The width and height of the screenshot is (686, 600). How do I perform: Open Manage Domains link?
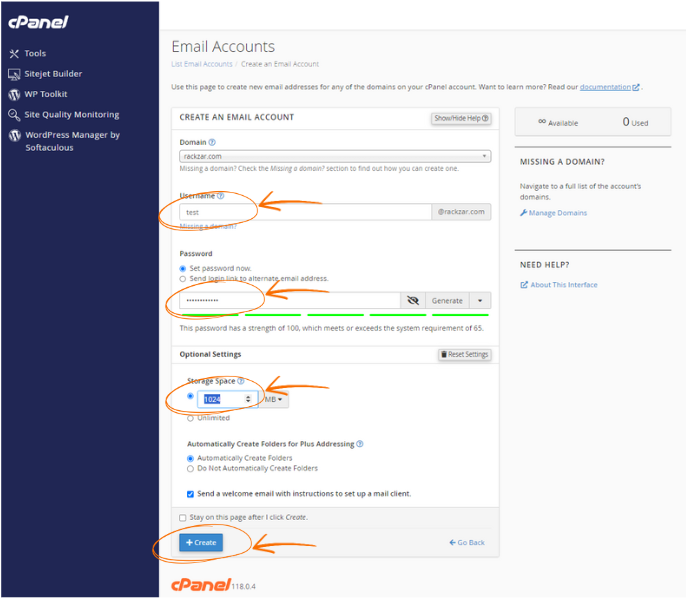pyautogui.click(x=553, y=213)
